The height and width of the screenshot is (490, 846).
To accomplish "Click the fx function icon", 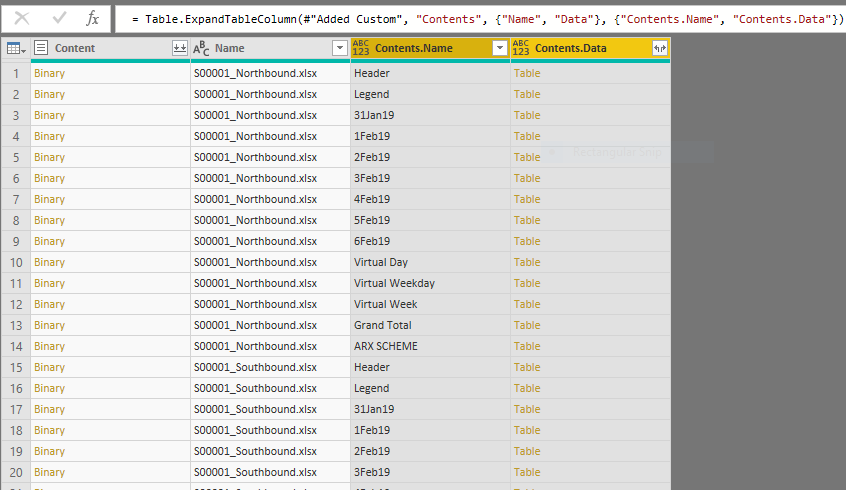I will 93,19.
